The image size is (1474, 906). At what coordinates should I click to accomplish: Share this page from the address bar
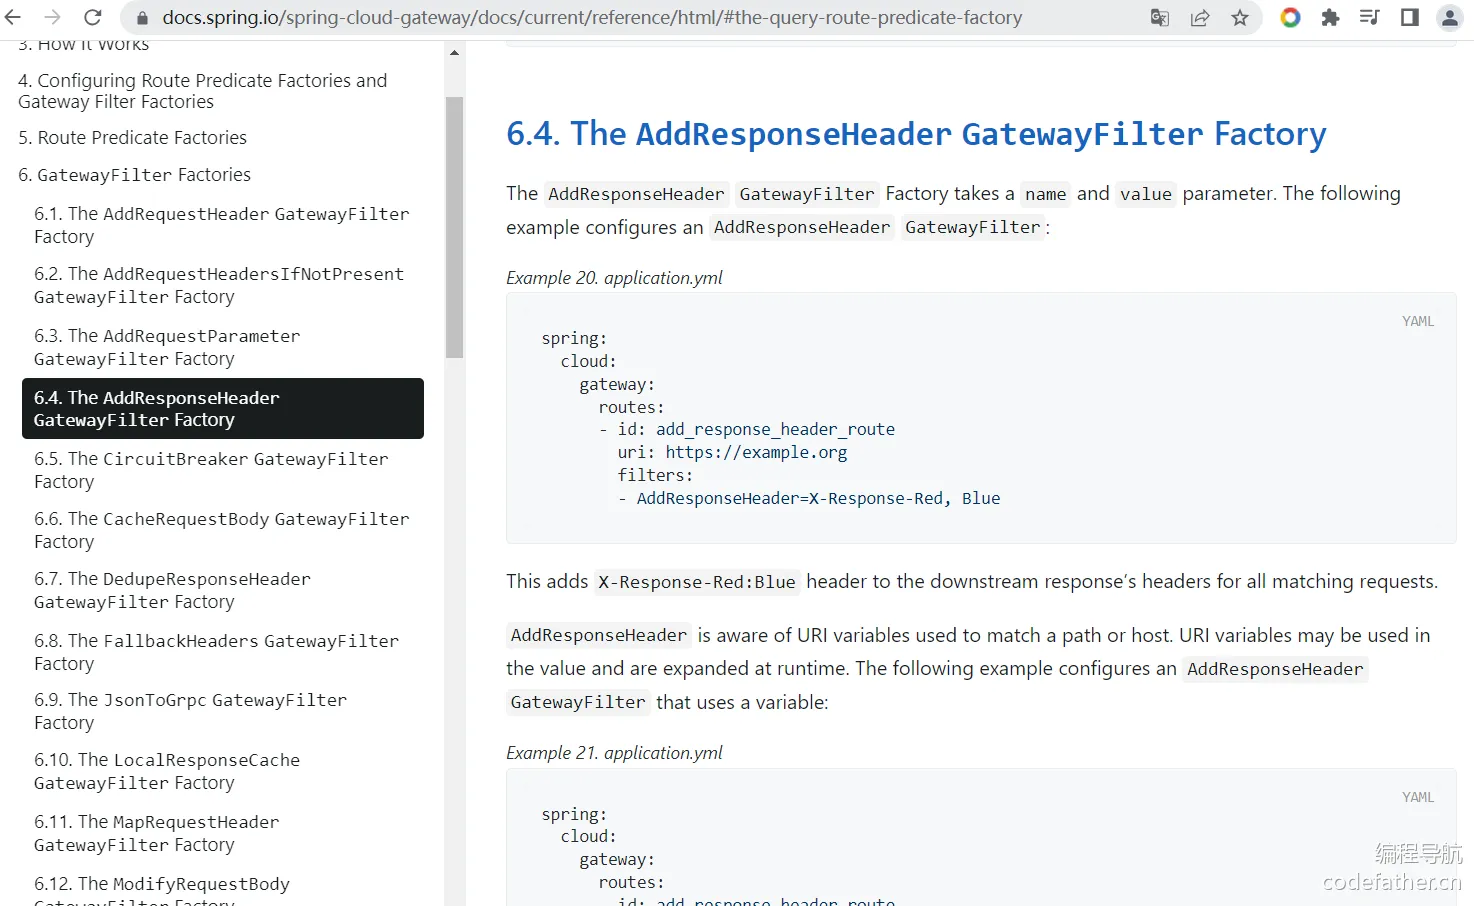1200,17
